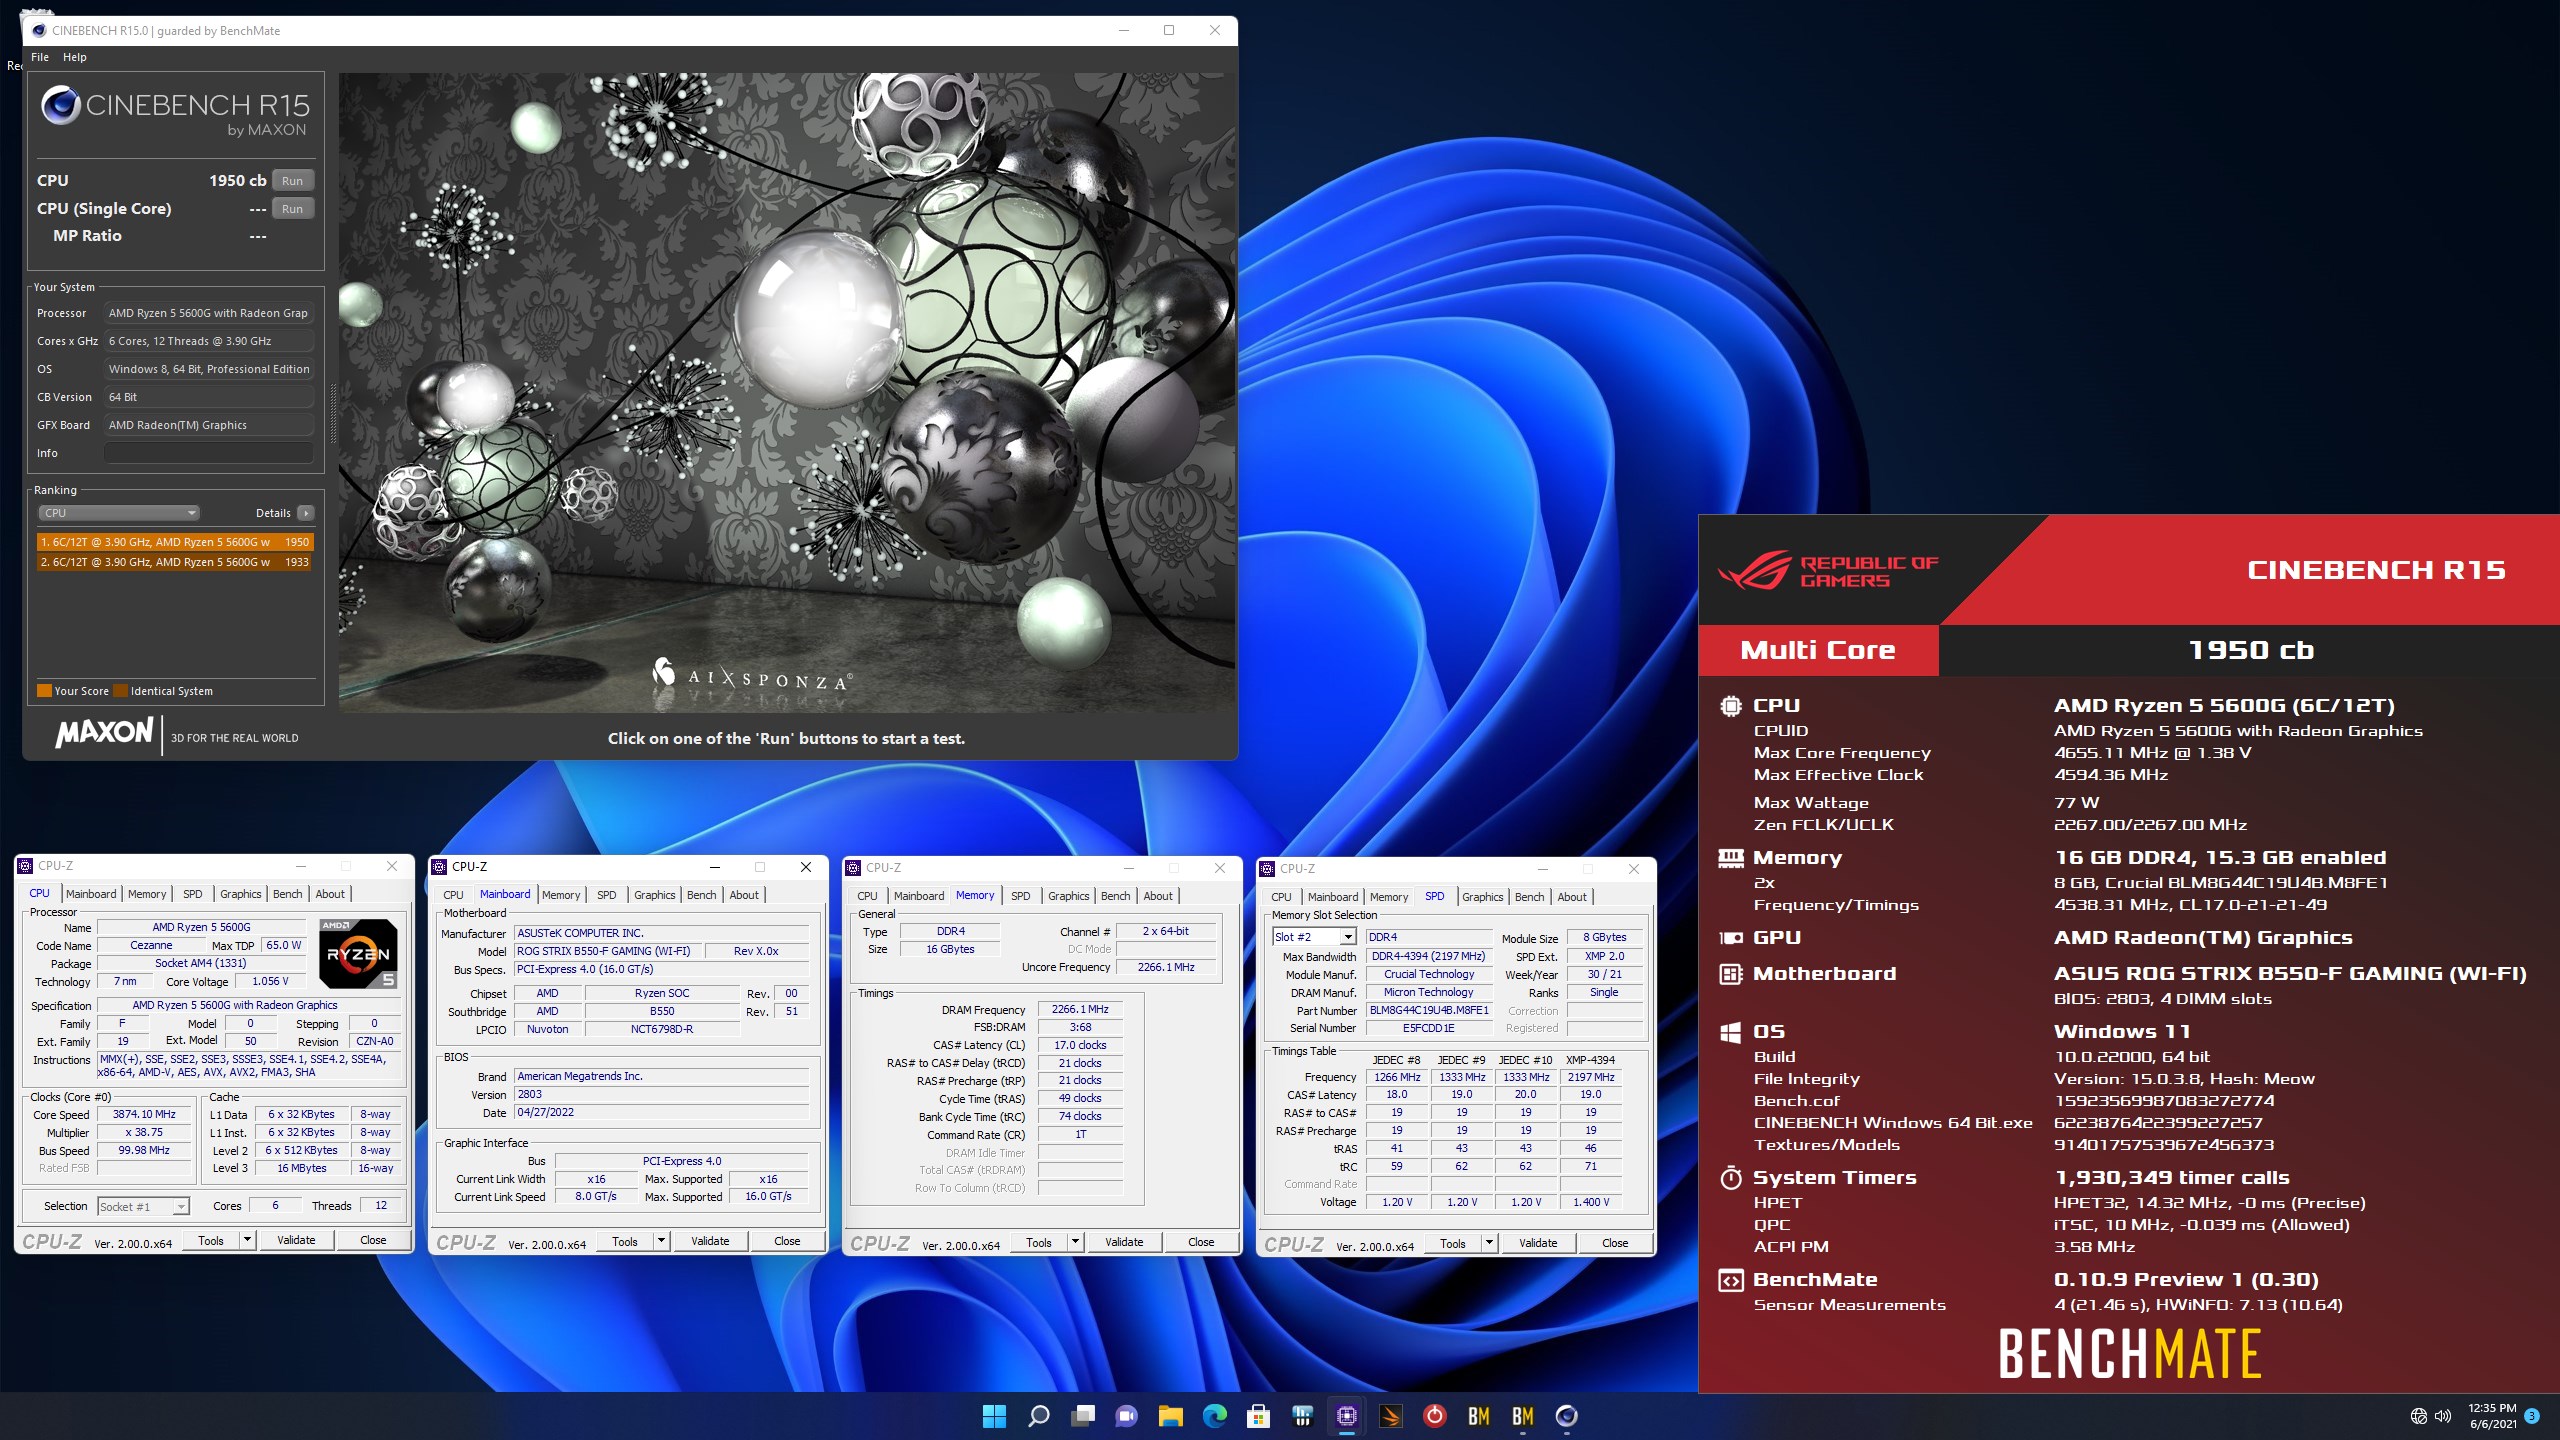Click CPU-Z title icon in SPD window
This screenshot has width=2560, height=1440.
(x=1267, y=869)
